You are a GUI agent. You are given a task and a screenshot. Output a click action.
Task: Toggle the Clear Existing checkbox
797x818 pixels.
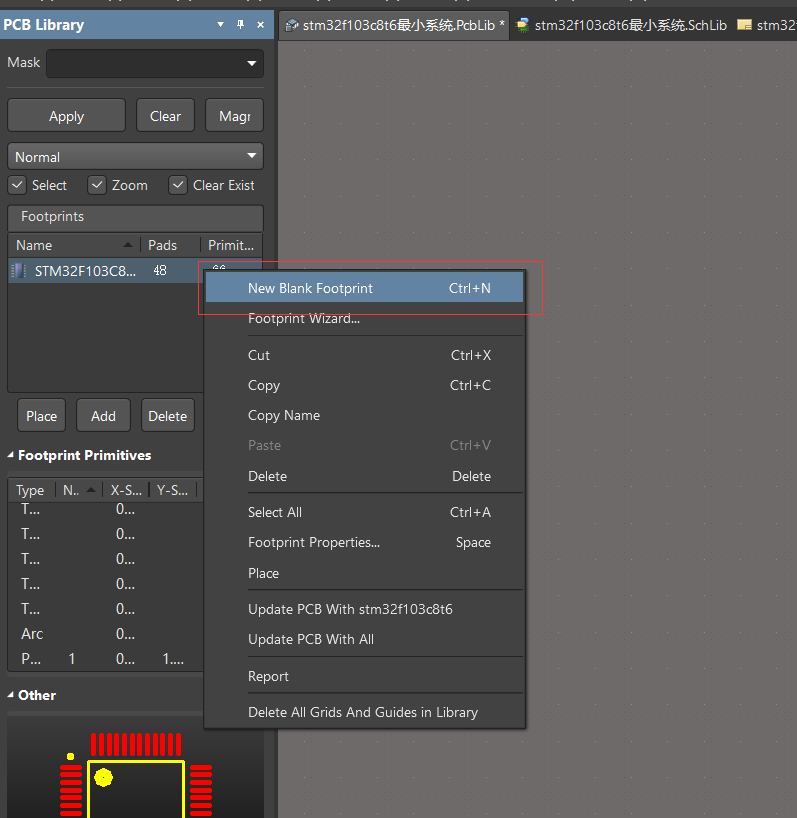(x=178, y=185)
